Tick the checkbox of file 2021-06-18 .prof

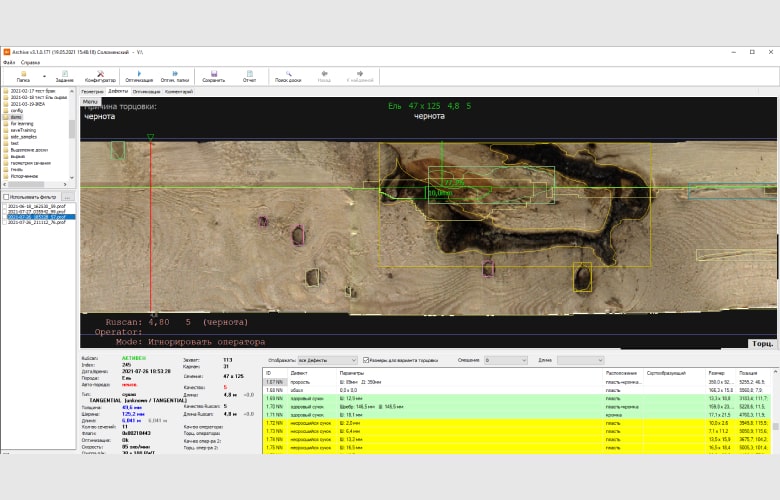click(x=5, y=206)
